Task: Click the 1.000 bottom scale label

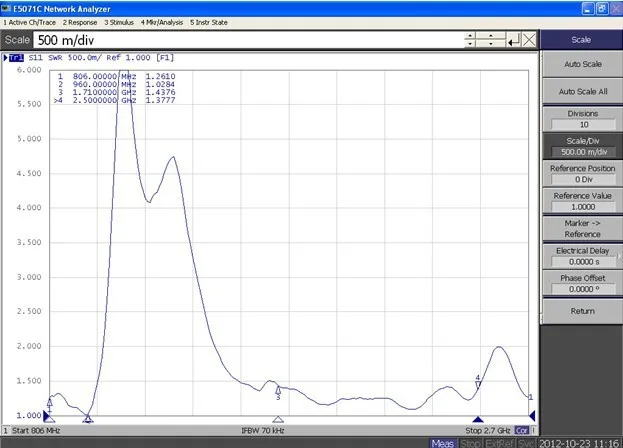Action: [29, 415]
